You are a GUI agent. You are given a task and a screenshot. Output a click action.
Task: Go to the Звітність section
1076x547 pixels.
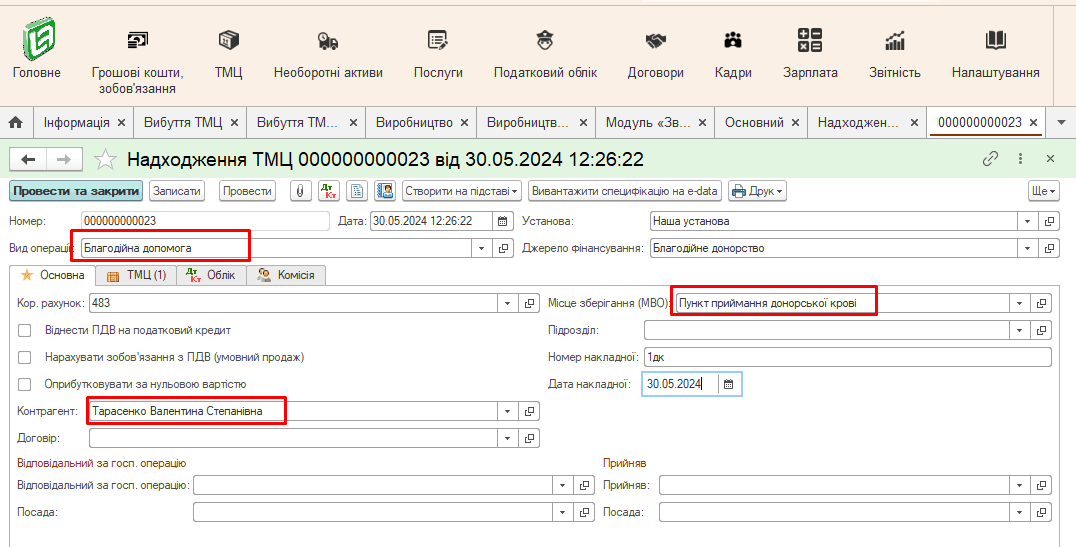tap(894, 50)
